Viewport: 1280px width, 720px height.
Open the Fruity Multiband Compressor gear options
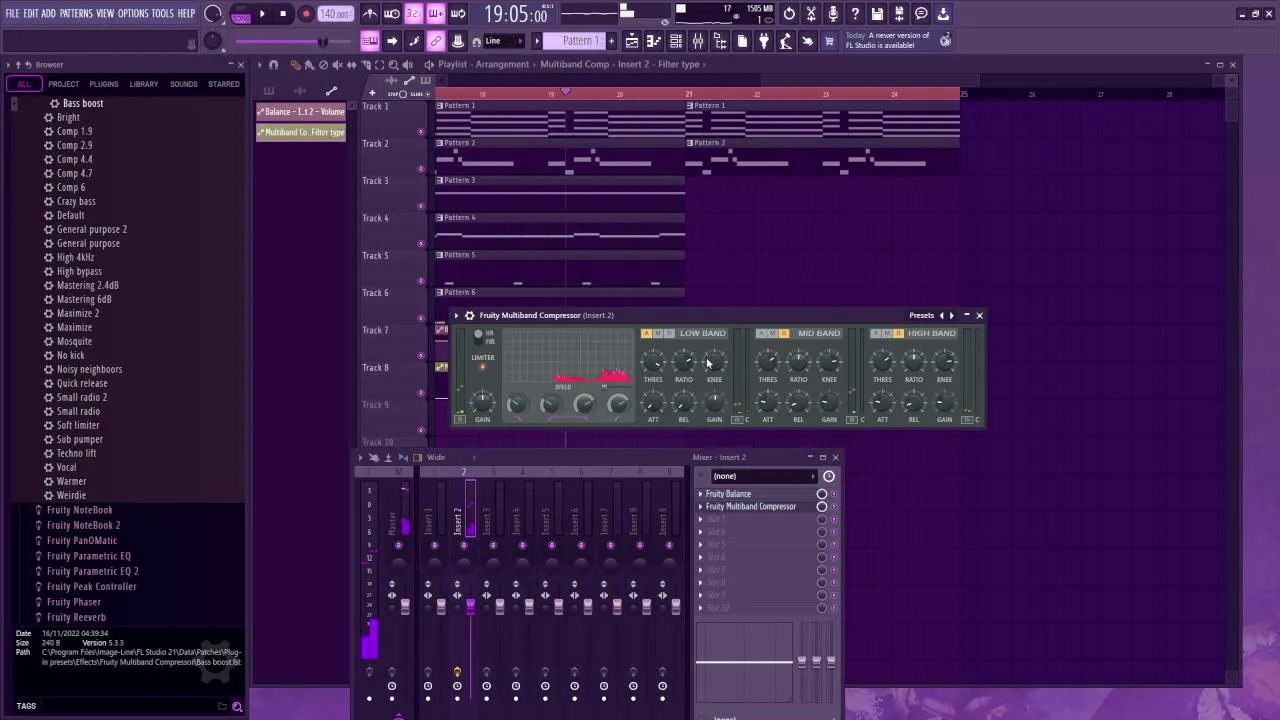coord(469,316)
